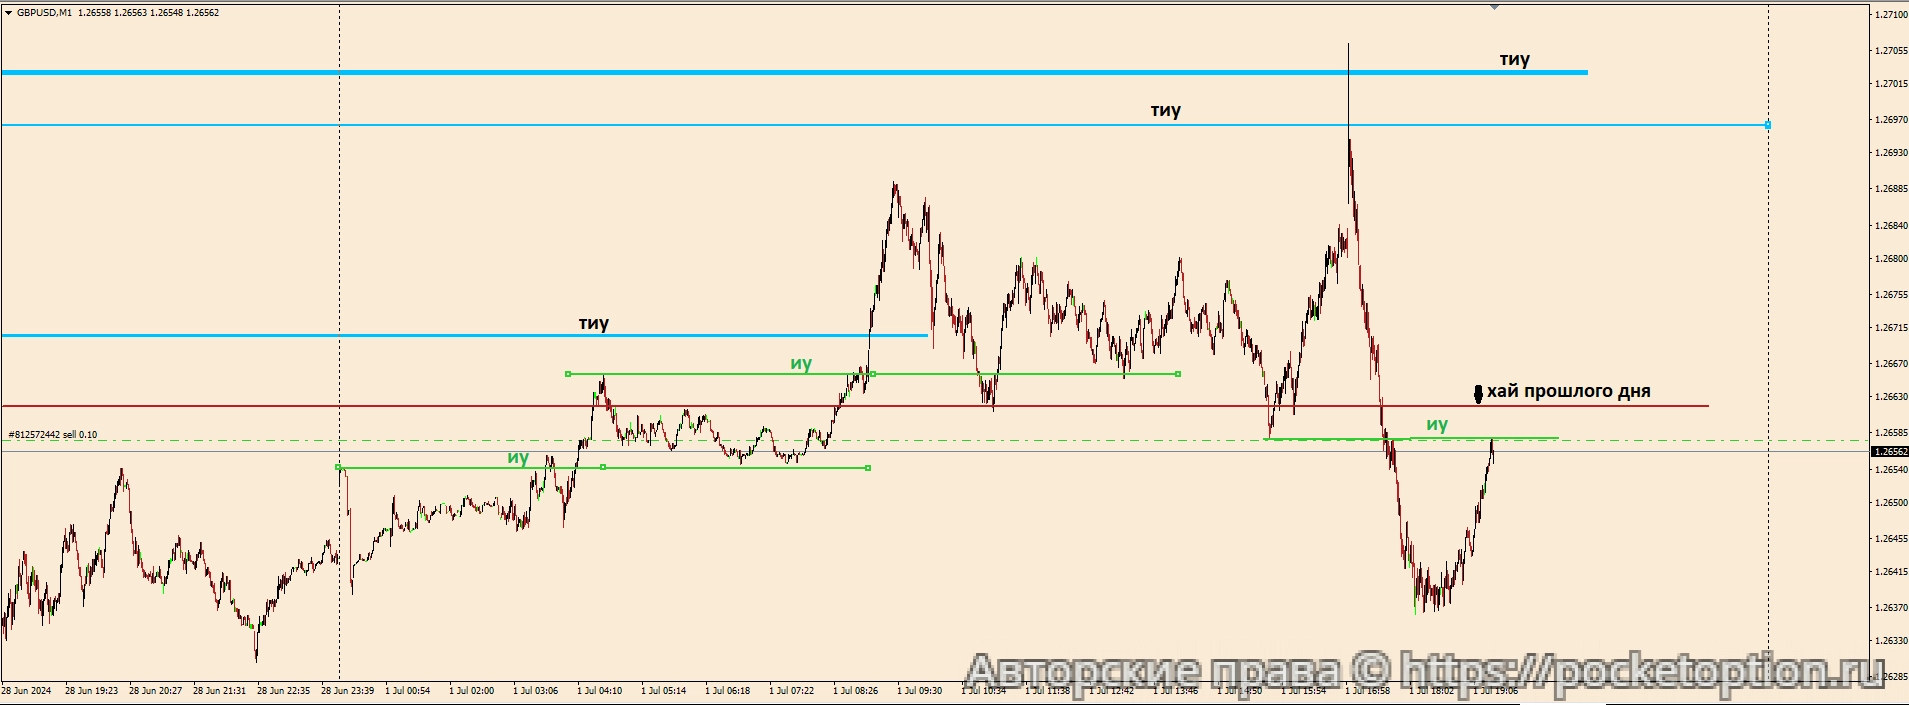Click the '1 Jul 08:26' time axis label
The width and height of the screenshot is (1909, 705).
click(x=855, y=690)
